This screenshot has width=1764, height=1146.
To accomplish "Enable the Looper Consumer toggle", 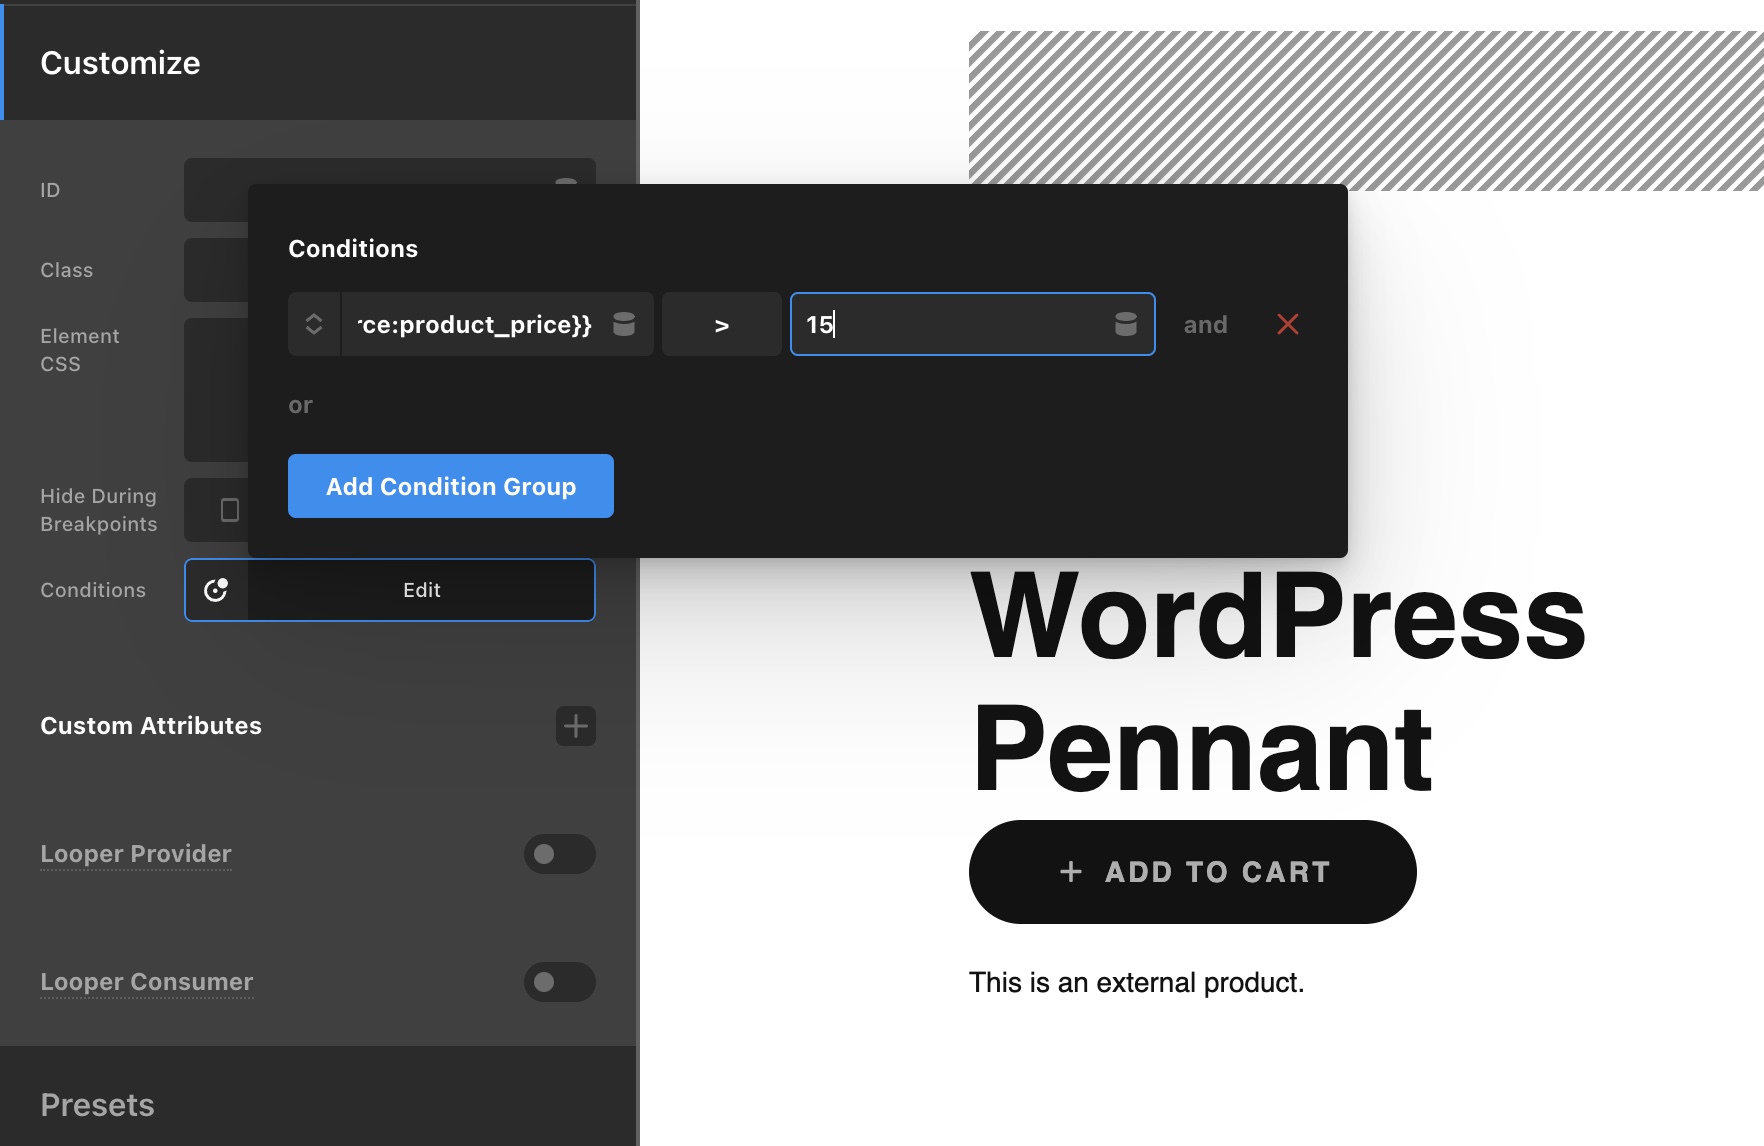I will click(560, 982).
